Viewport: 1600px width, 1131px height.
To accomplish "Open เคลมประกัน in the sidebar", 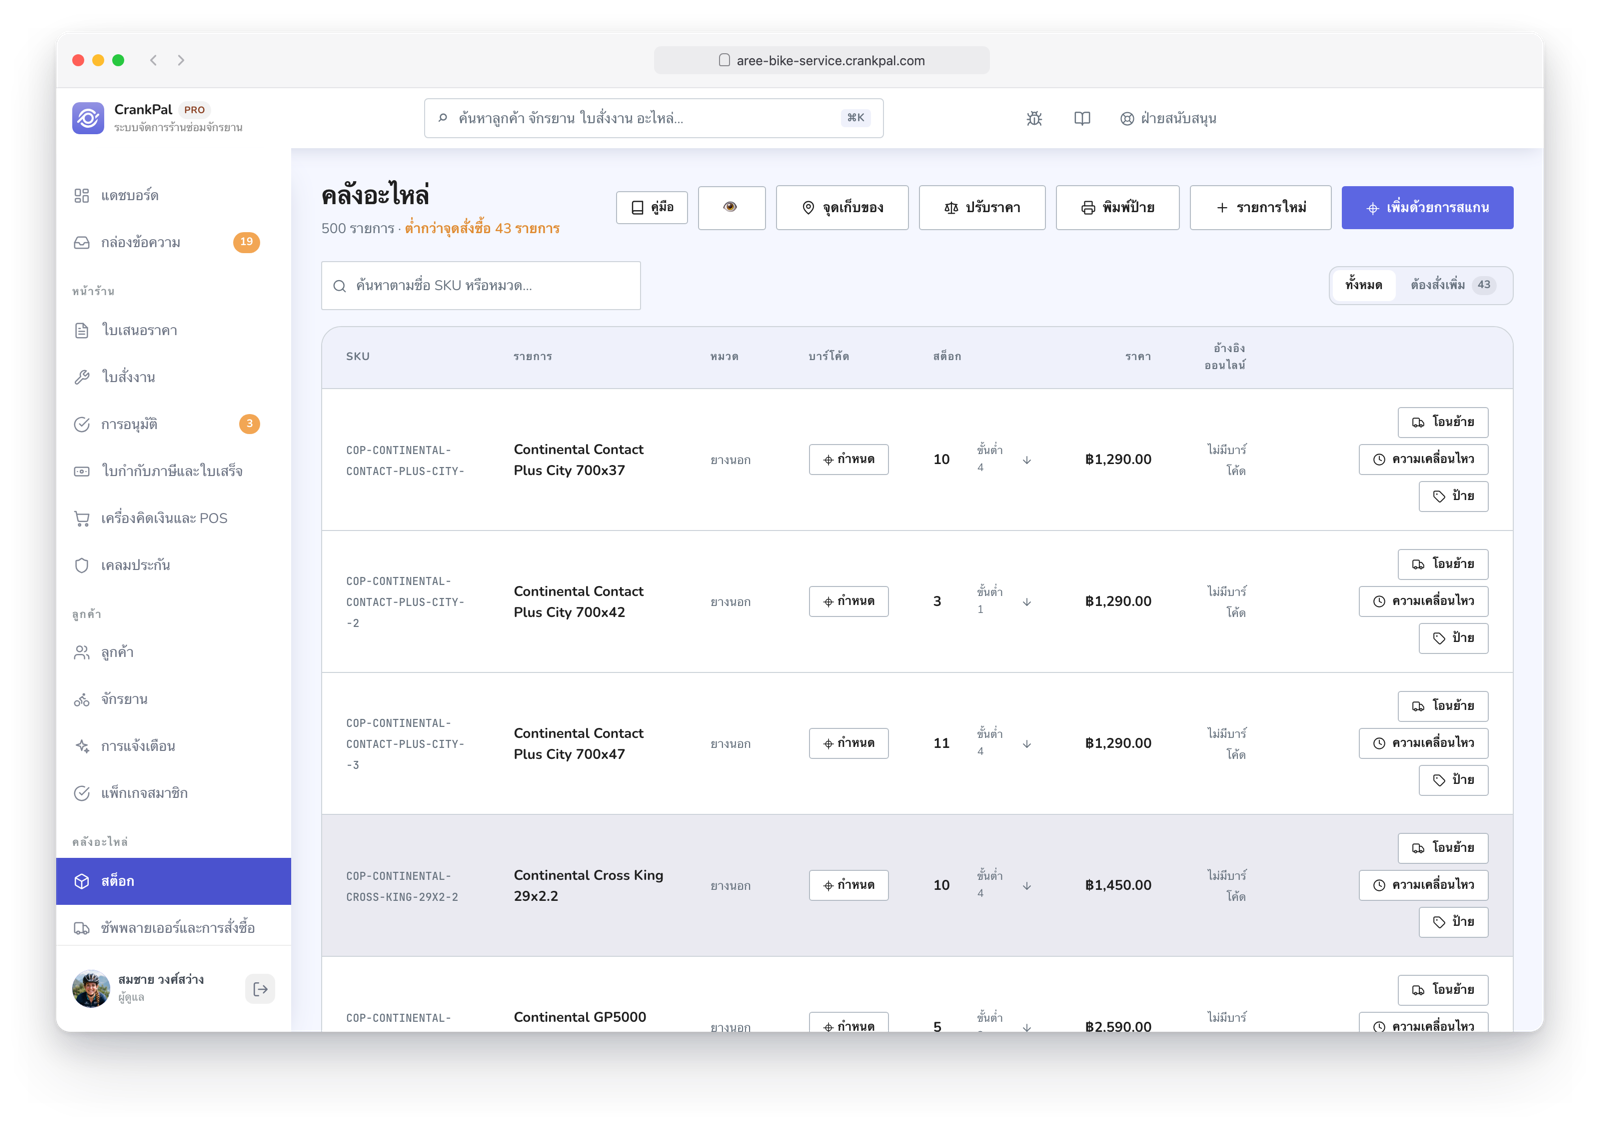I will (173, 565).
